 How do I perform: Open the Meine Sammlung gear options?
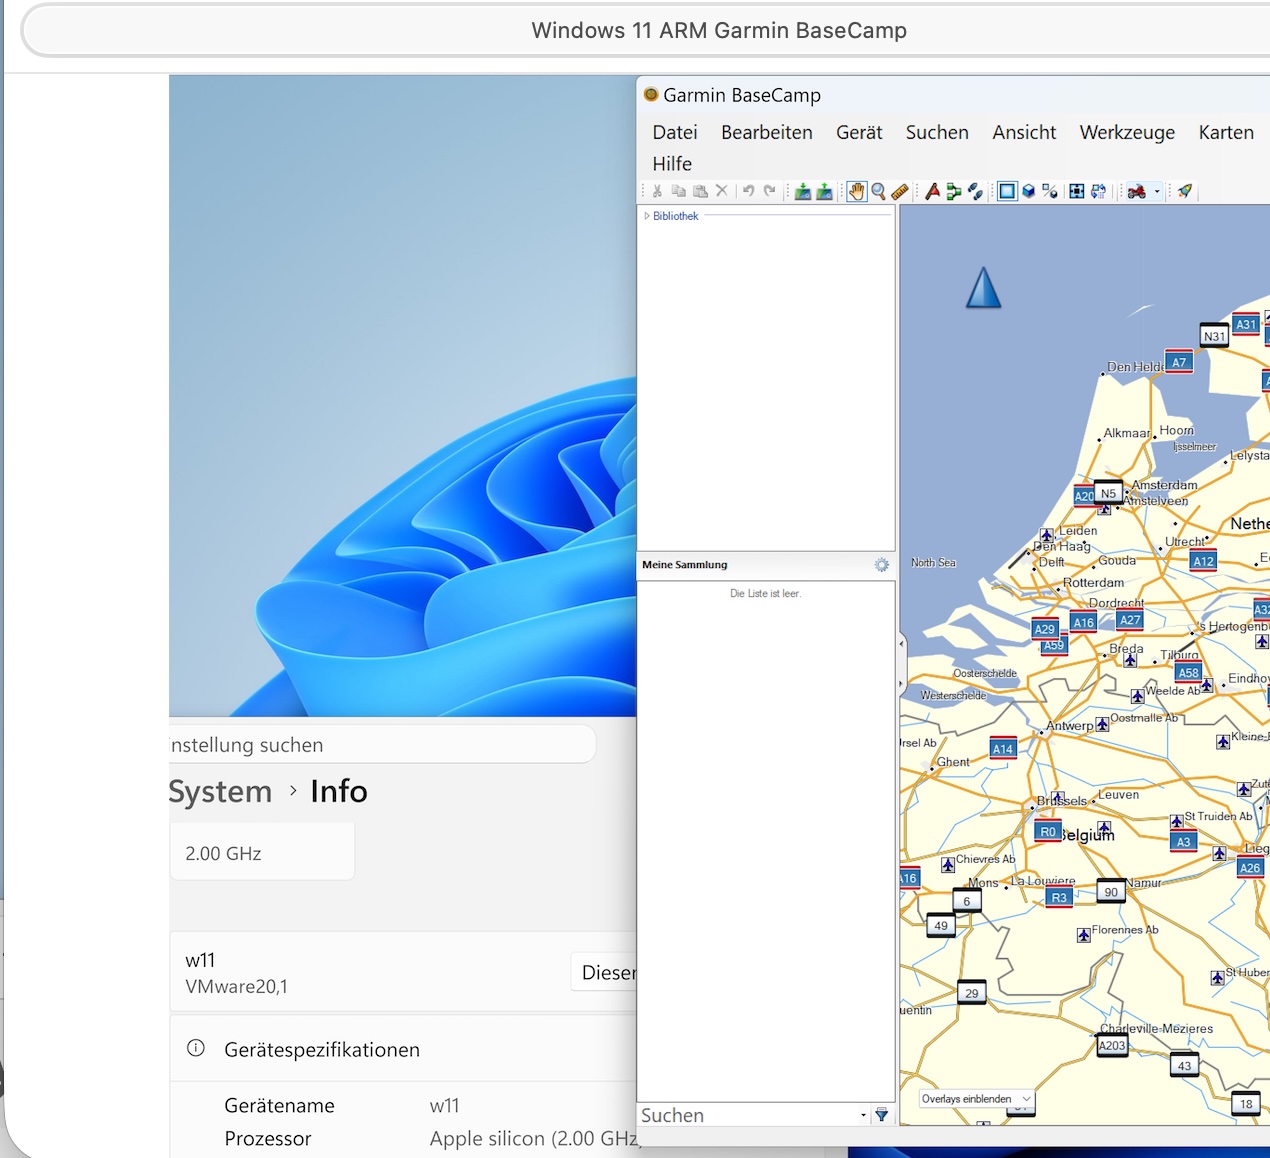(x=881, y=565)
